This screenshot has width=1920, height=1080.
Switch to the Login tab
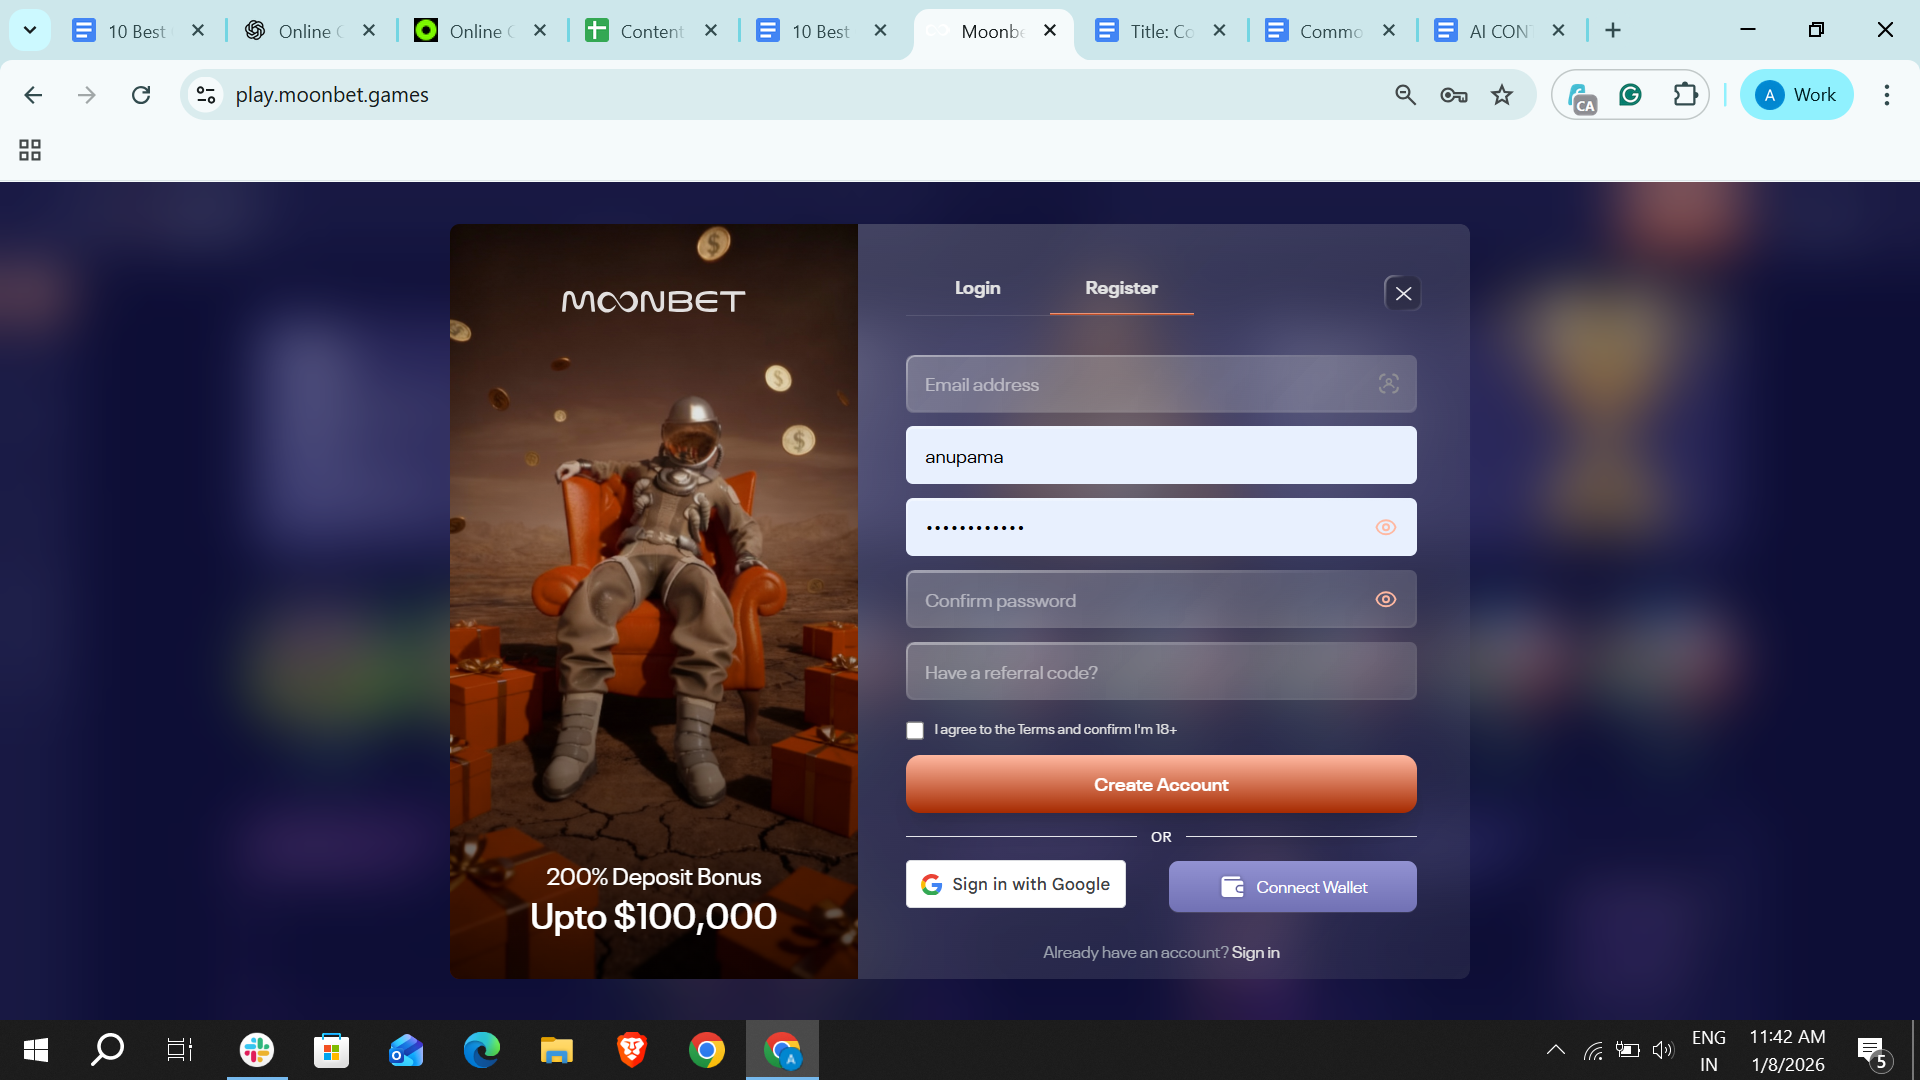click(x=977, y=288)
